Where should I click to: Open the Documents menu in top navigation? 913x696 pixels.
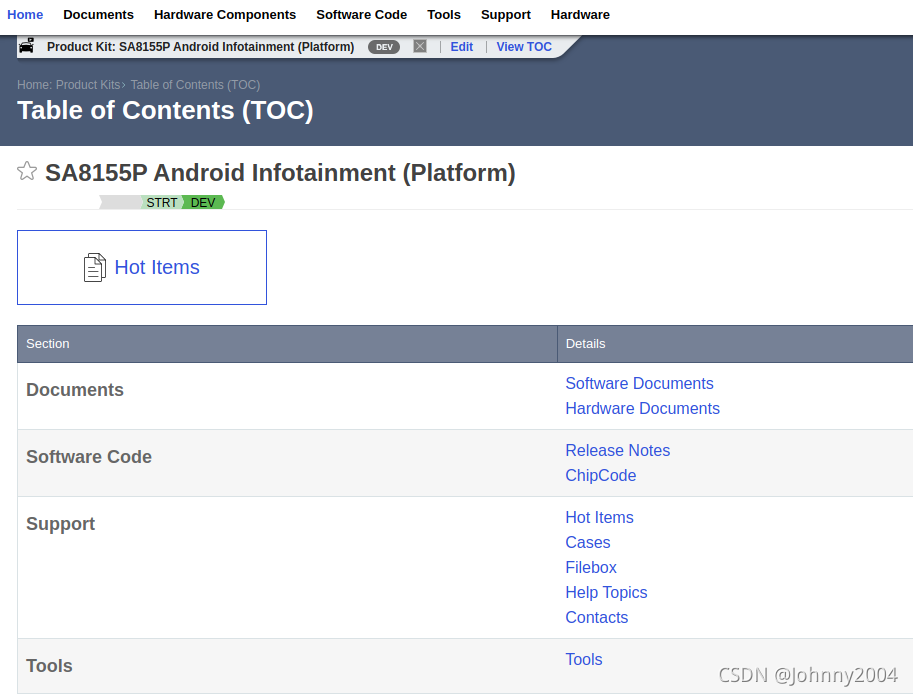98,15
